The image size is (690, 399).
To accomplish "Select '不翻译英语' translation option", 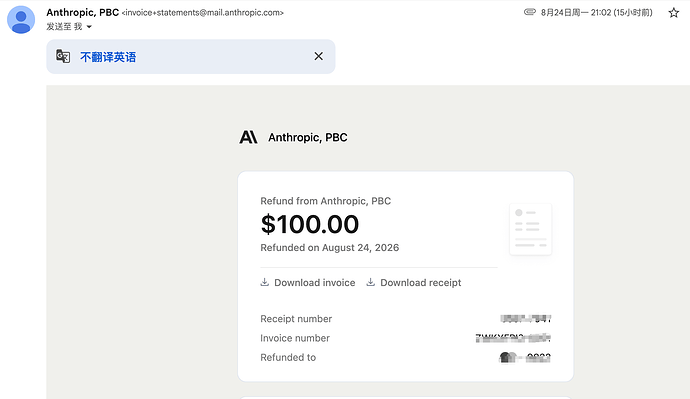I will point(108,57).
